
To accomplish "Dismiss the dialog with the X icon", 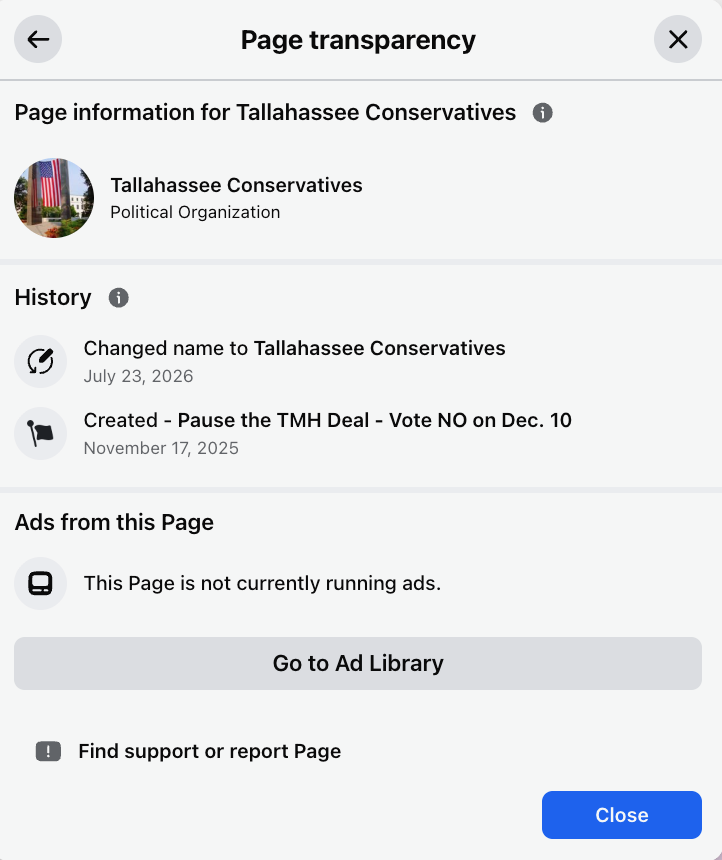I will pyautogui.click(x=678, y=39).
